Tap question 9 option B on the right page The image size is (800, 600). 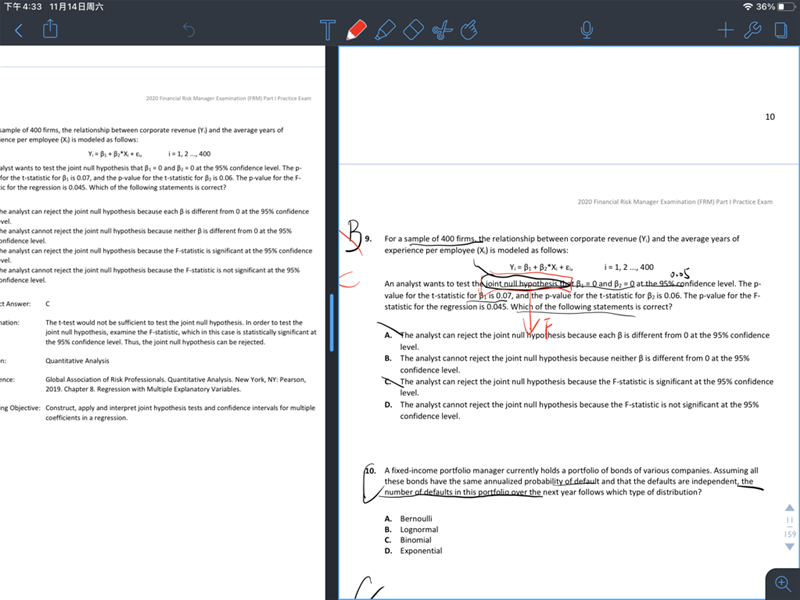click(567, 364)
